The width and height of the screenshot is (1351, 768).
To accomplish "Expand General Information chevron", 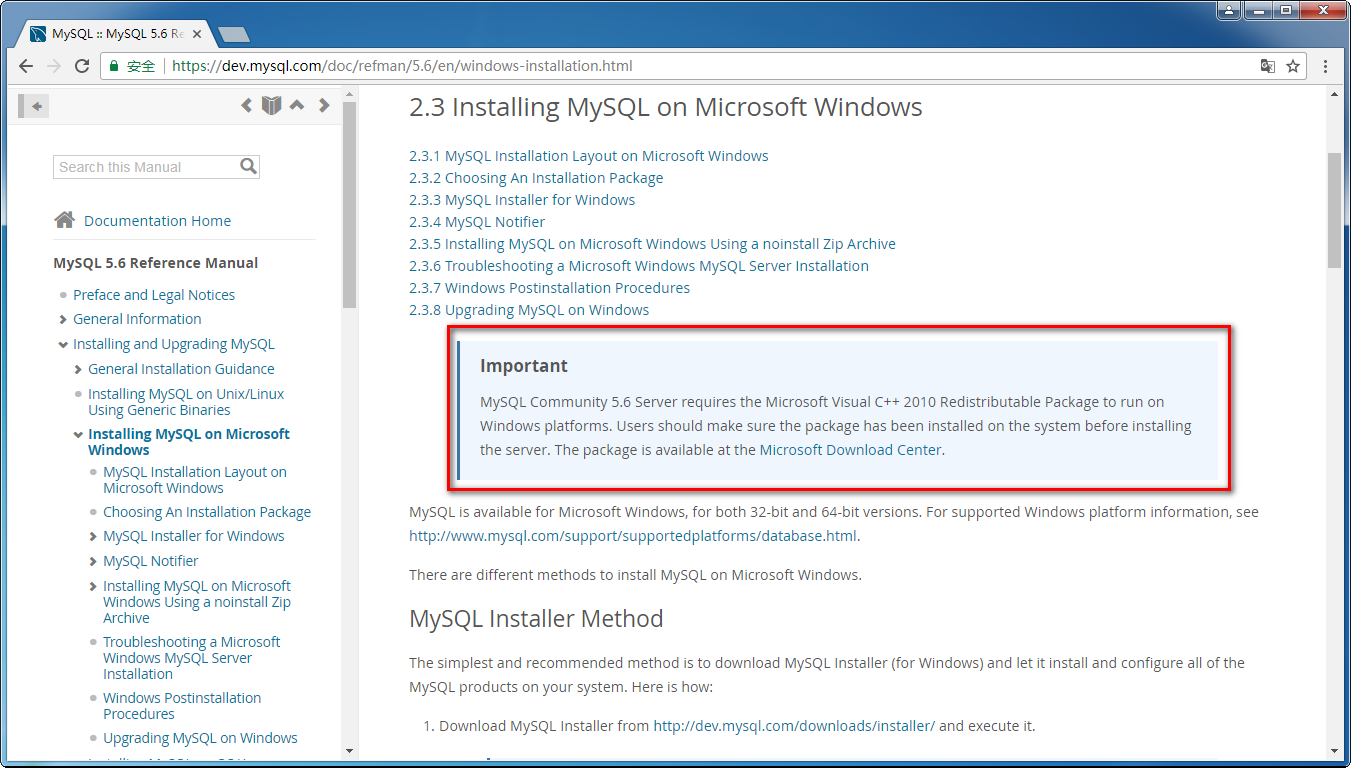I will (63, 319).
